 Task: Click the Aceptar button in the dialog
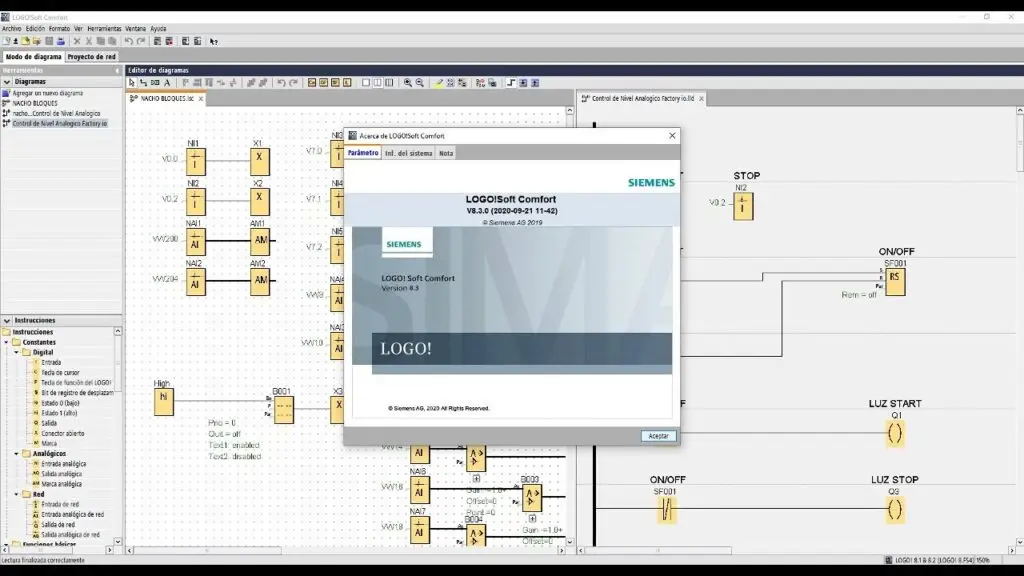point(658,436)
